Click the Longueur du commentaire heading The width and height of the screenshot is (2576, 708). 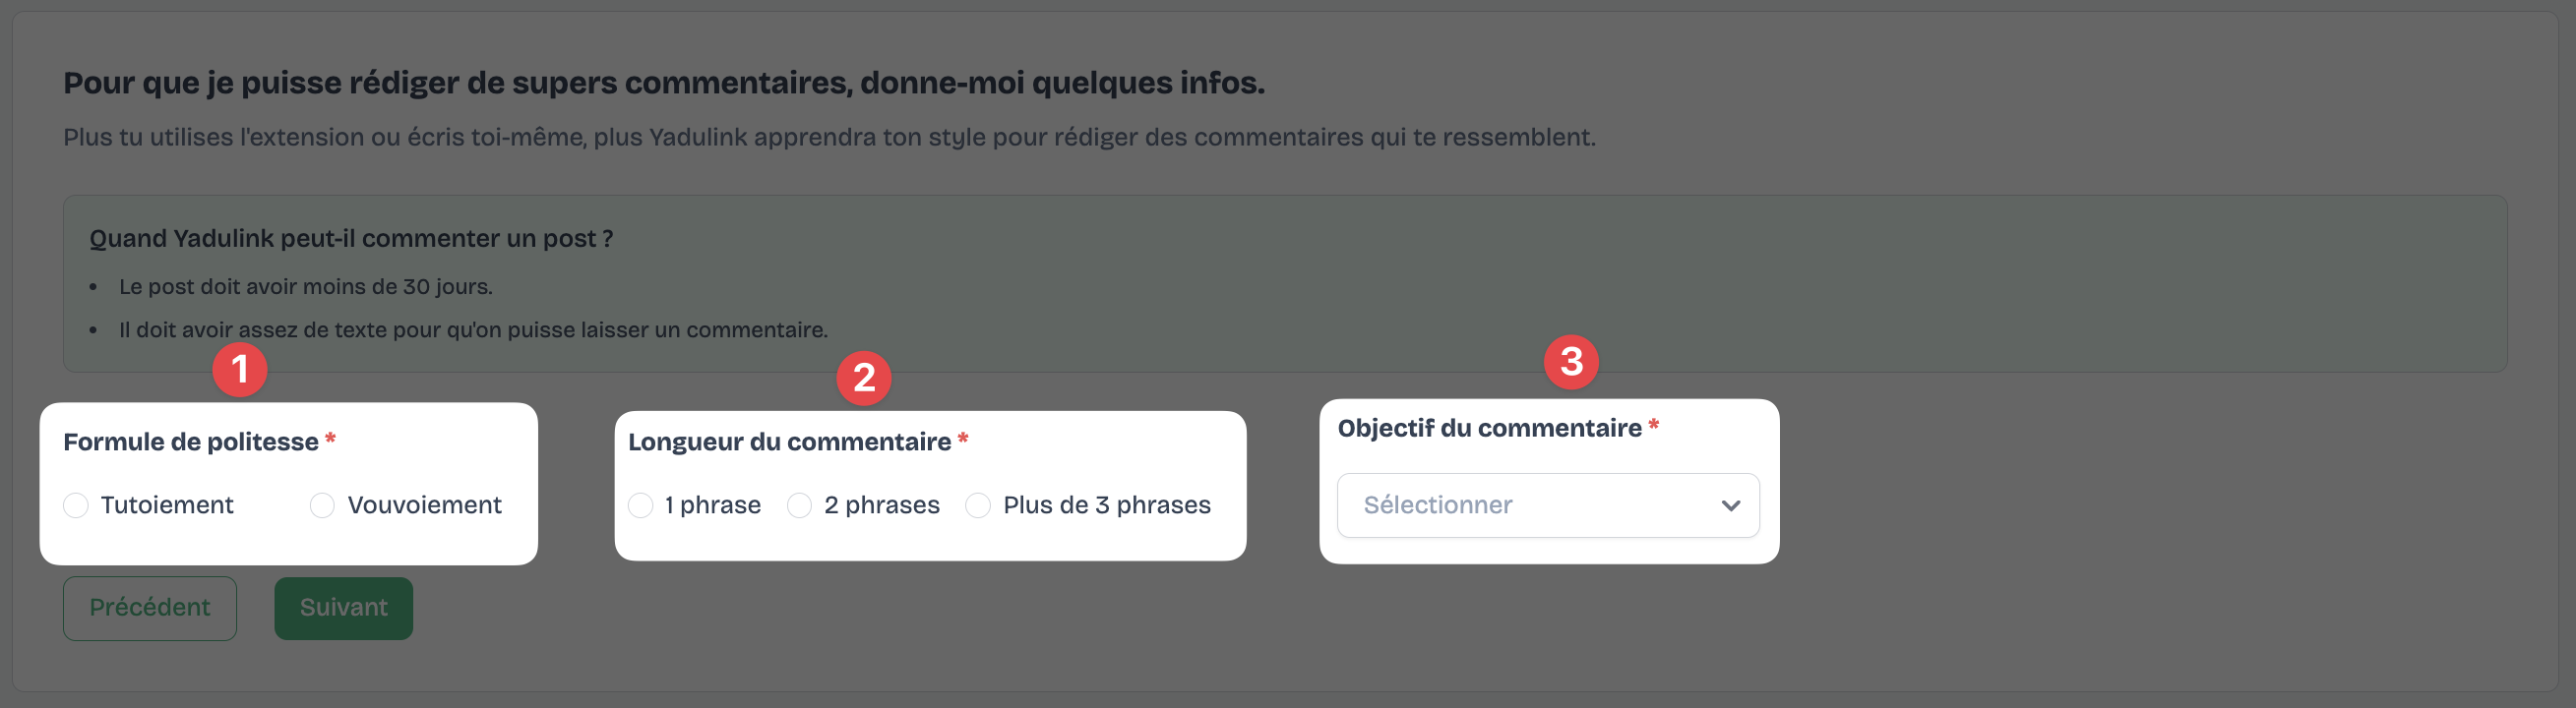[x=788, y=440]
